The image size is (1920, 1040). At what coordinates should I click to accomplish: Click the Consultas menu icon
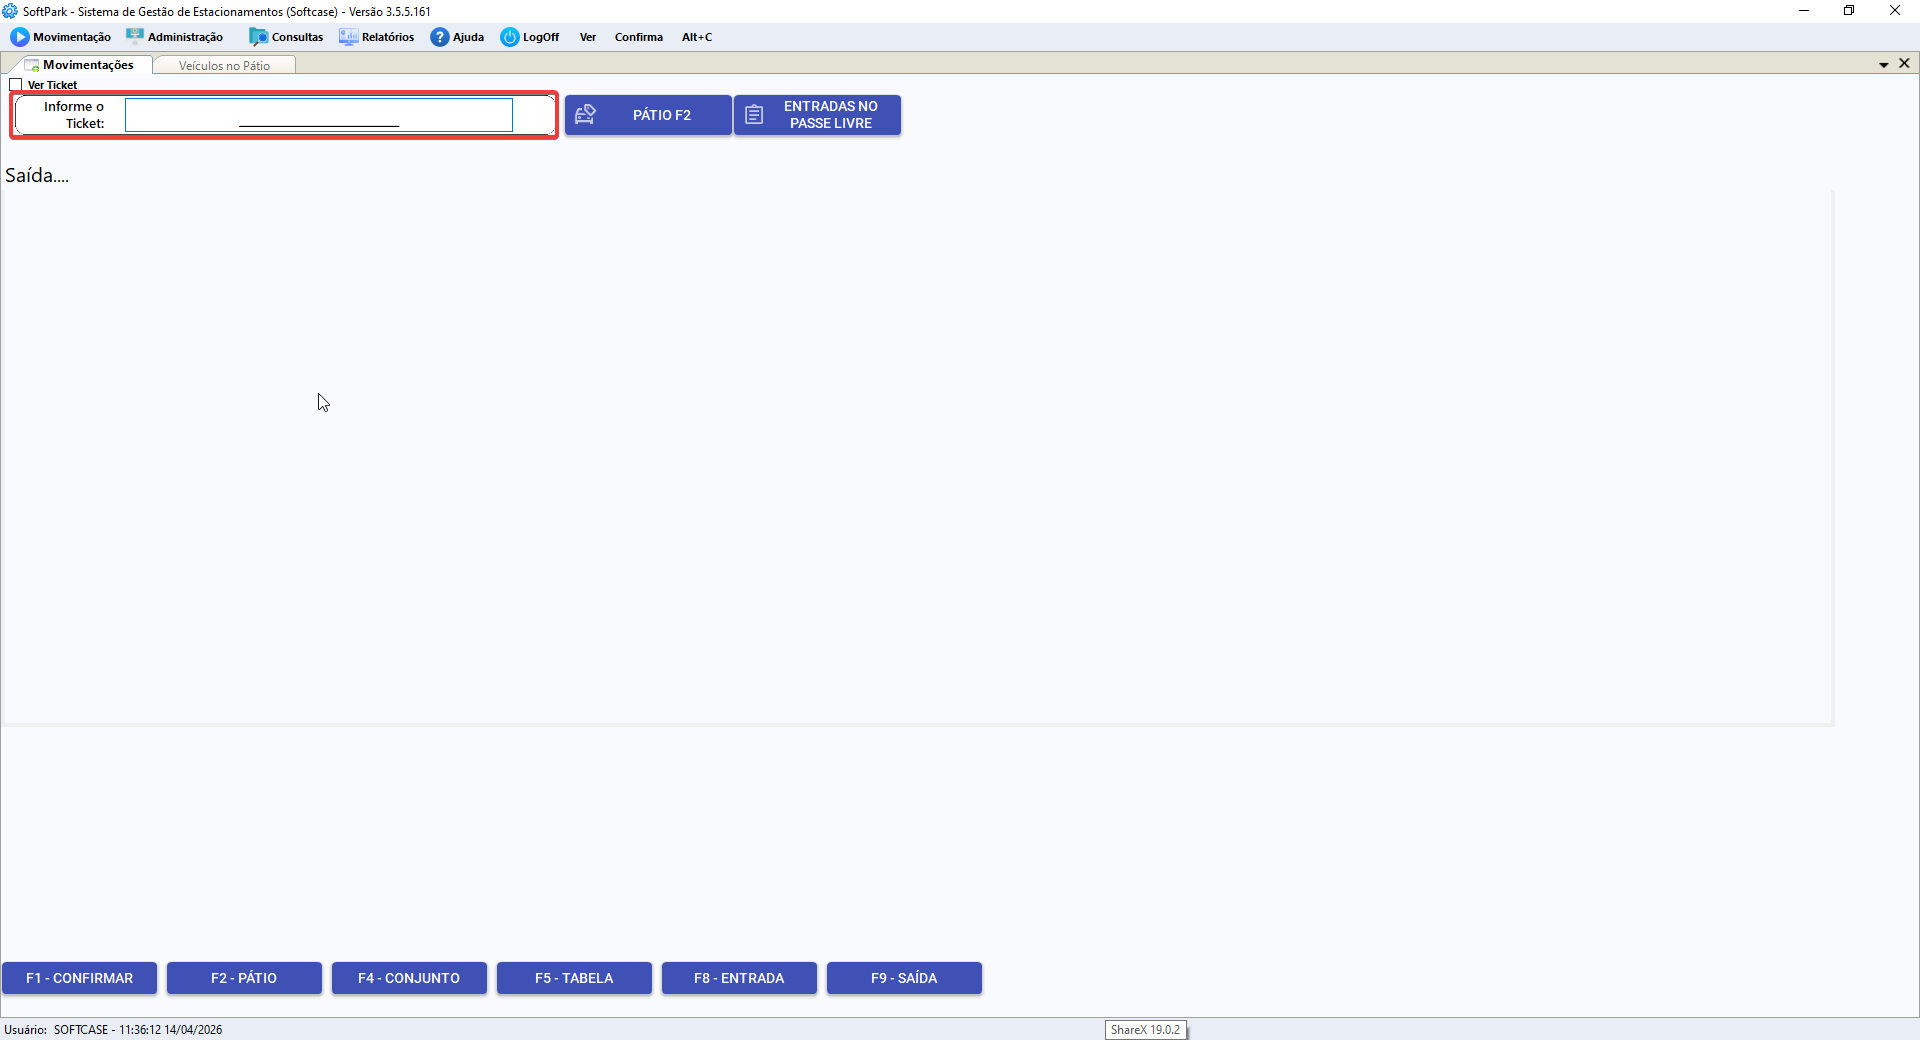point(259,37)
